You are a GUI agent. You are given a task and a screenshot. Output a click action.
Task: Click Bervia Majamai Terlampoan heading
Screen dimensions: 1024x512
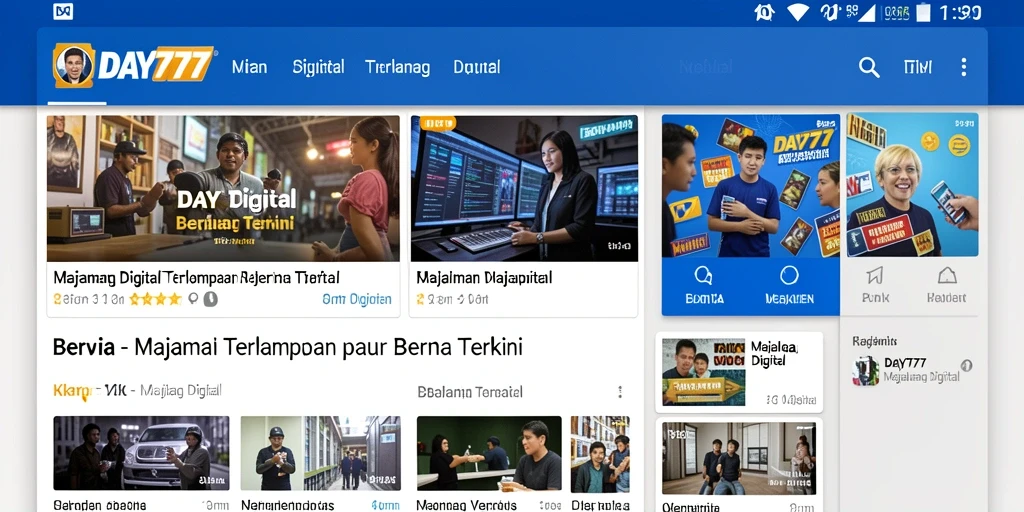287,347
